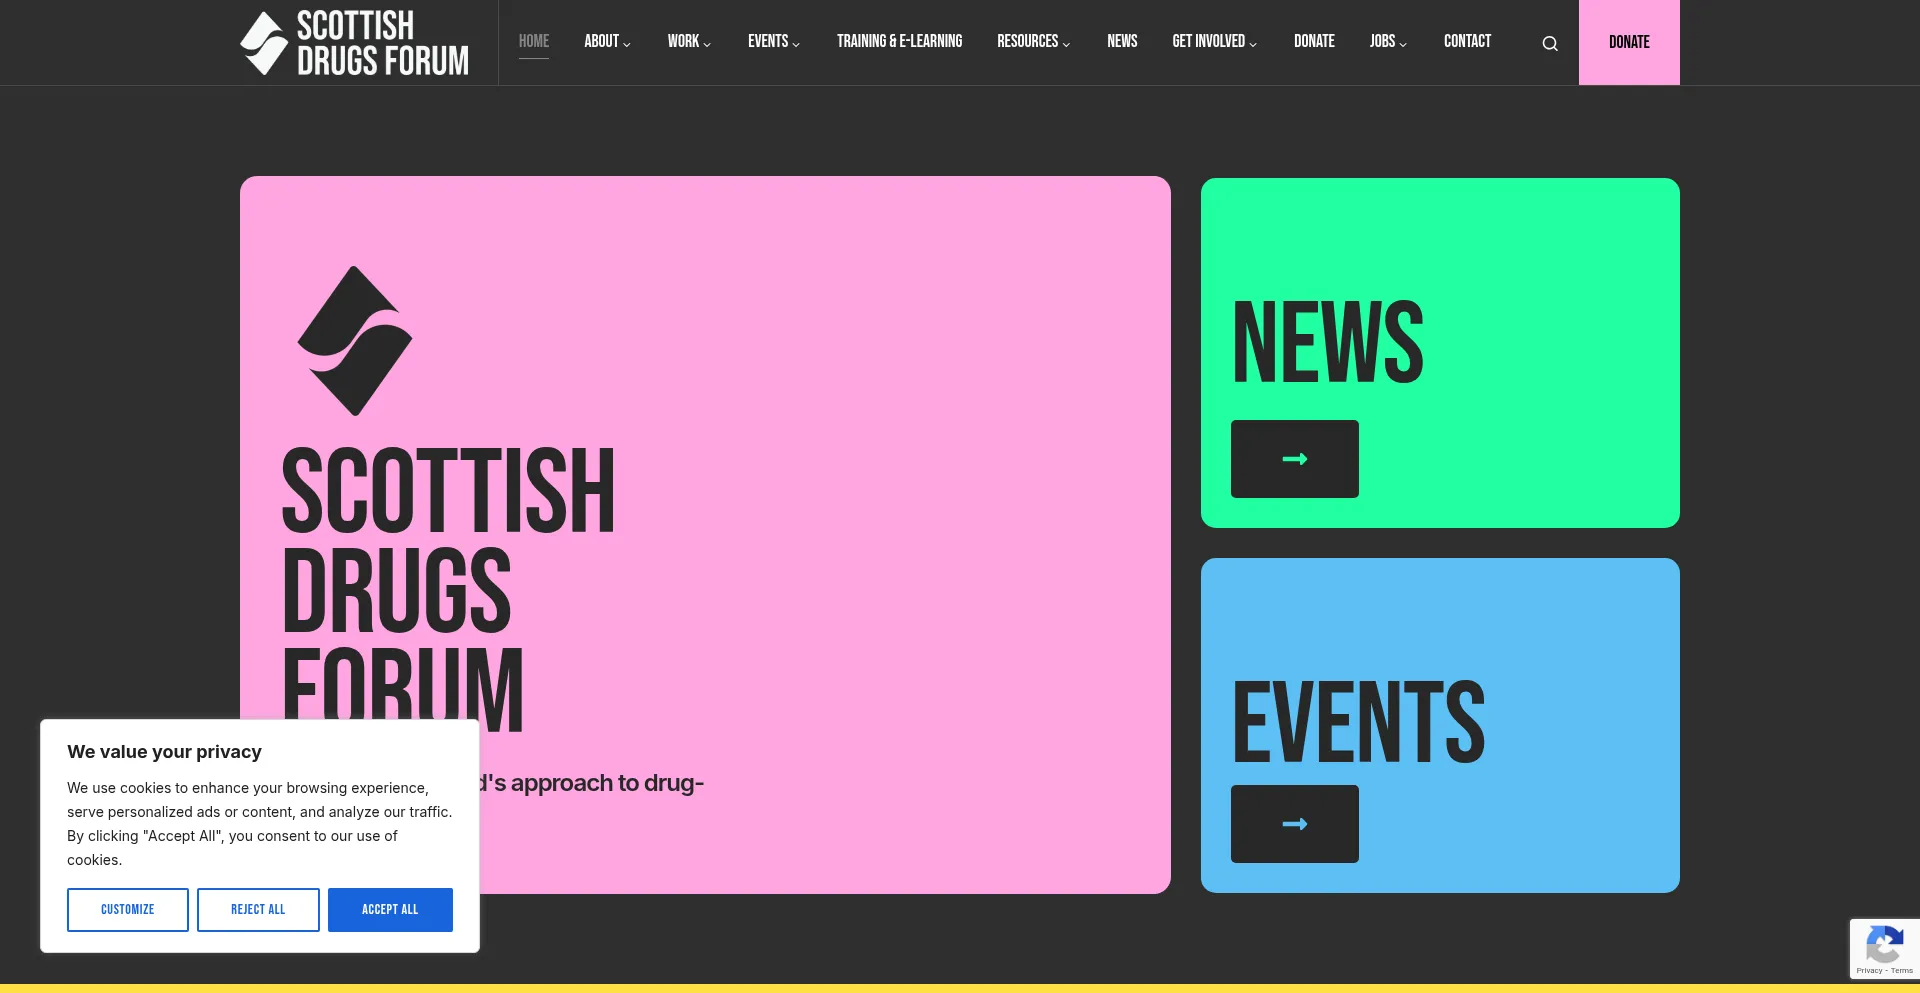Click the Scottish Drugs Forum header logo
Screen dimensions: 1920x993
(355, 43)
